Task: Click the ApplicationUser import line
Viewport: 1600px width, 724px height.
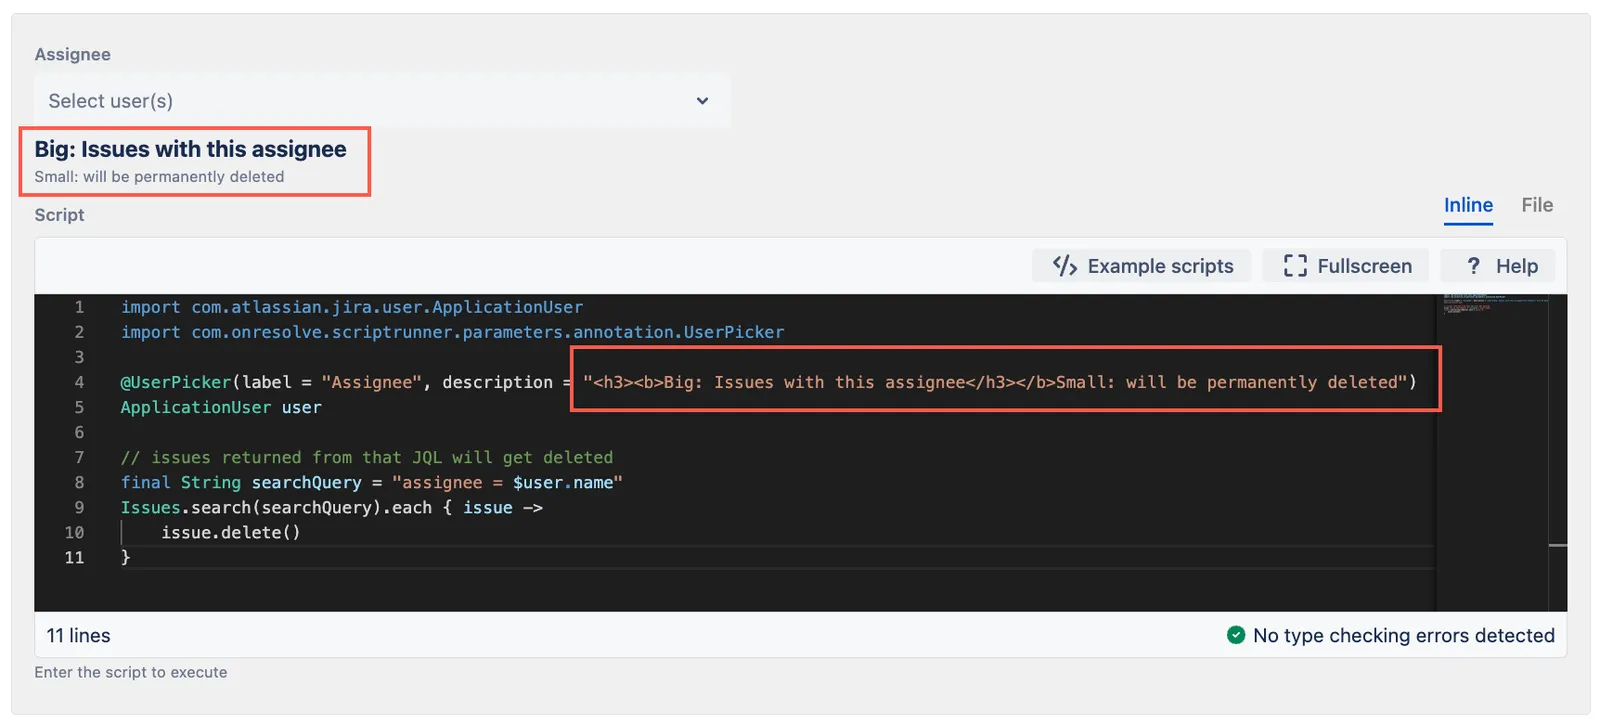Action: pyautogui.click(x=352, y=307)
